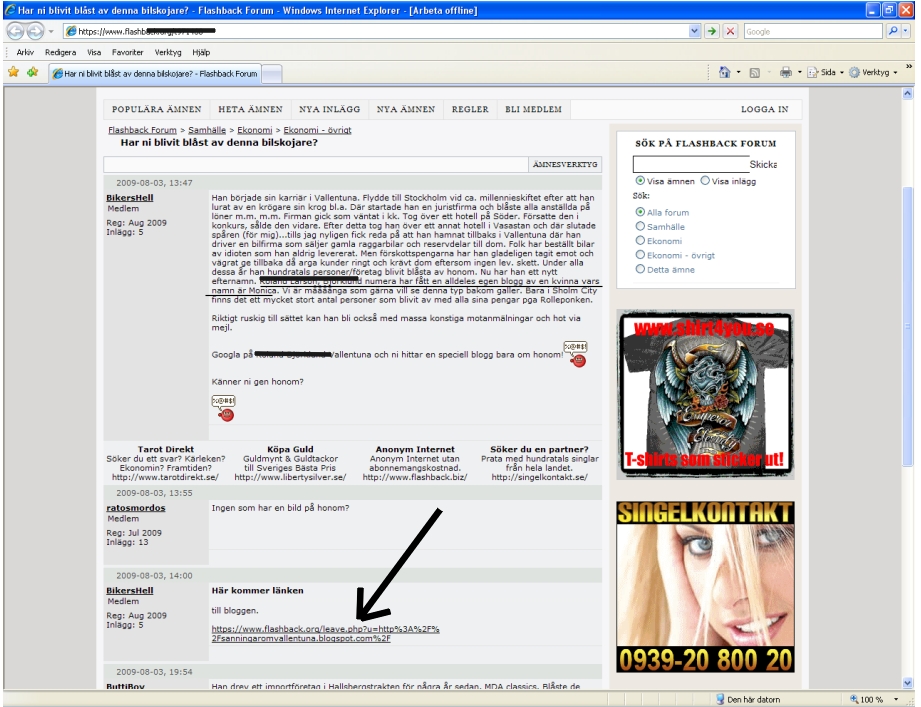Open the Visa menu
Viewport: 921px width, 707px height.
click(94, 52)
